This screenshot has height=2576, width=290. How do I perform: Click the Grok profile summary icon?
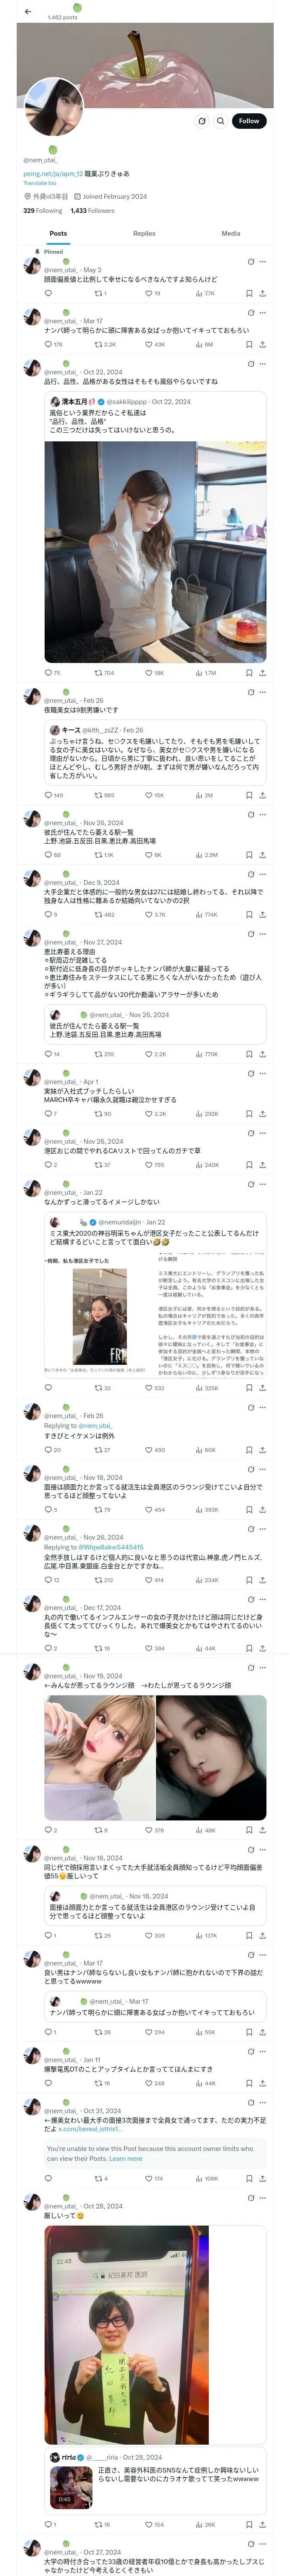[x=202, y=121]
